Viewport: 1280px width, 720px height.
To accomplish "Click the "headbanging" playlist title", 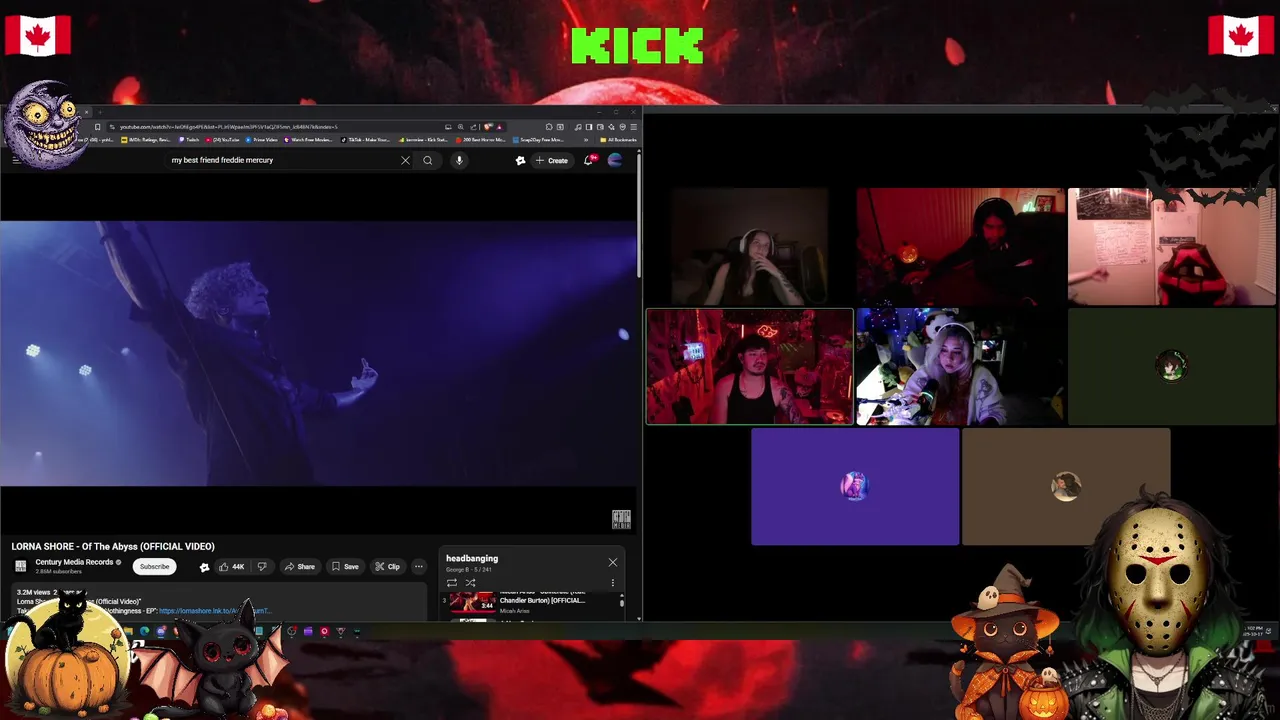I will [472, 558].
